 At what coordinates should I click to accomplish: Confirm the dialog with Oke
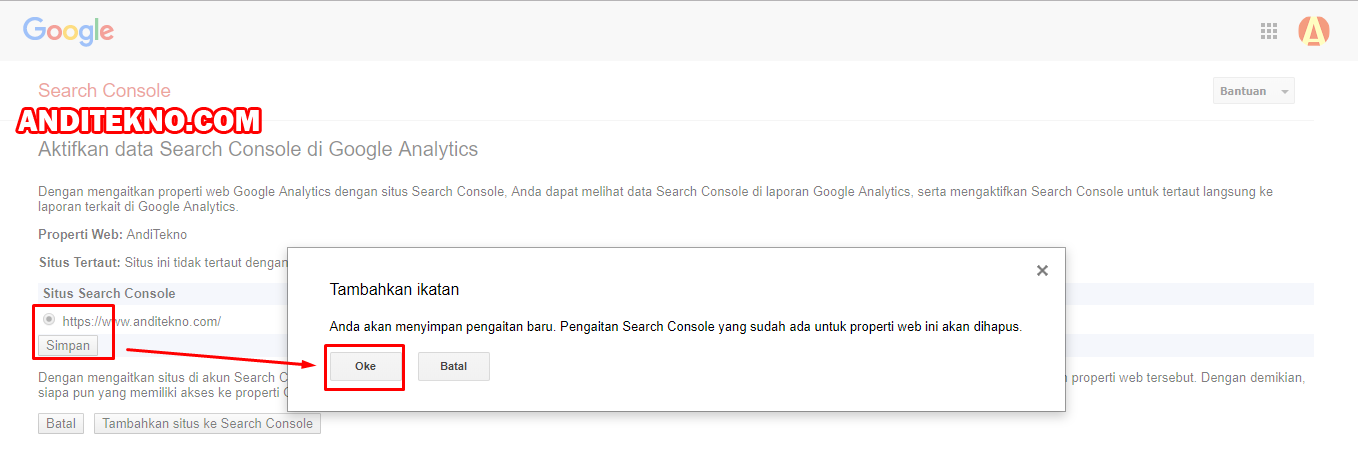point(365,366)
